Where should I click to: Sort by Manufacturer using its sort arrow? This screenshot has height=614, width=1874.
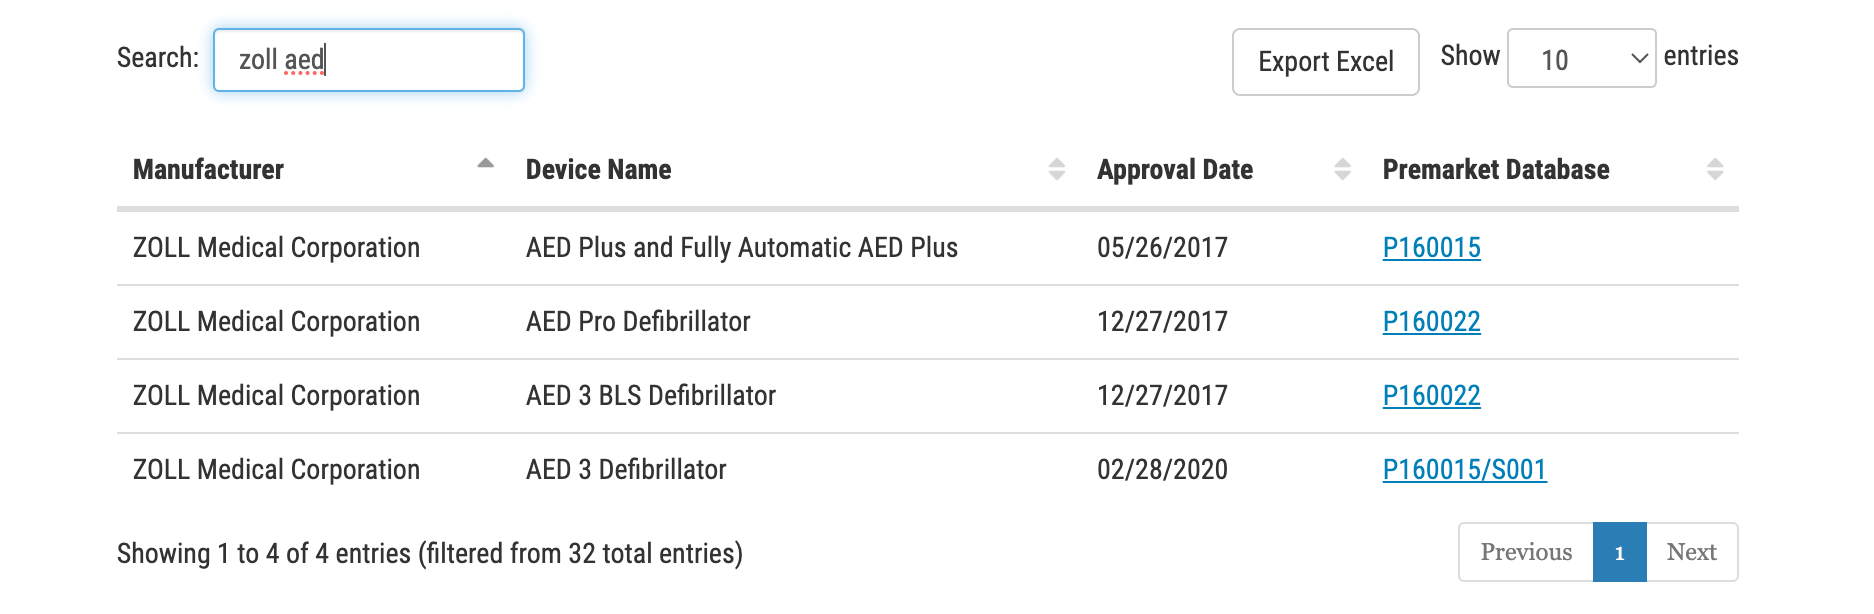tap(486, 165)
